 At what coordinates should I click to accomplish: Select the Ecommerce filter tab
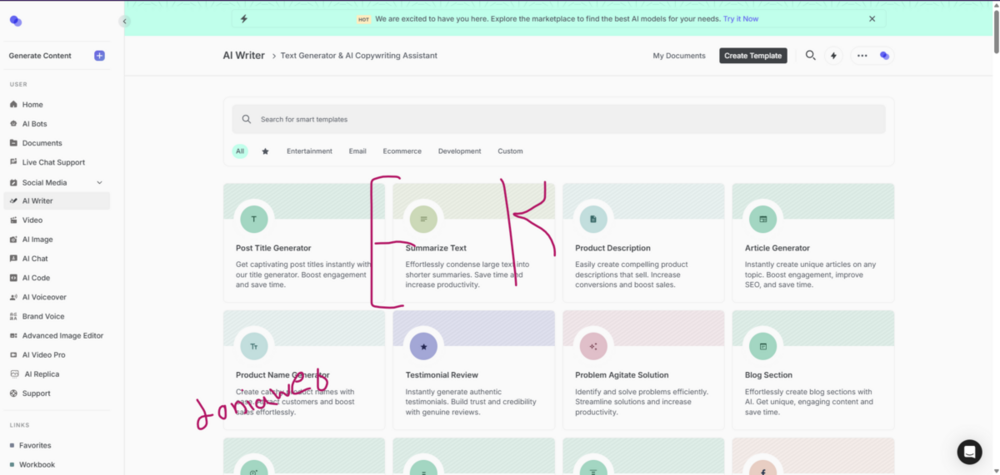402,152
